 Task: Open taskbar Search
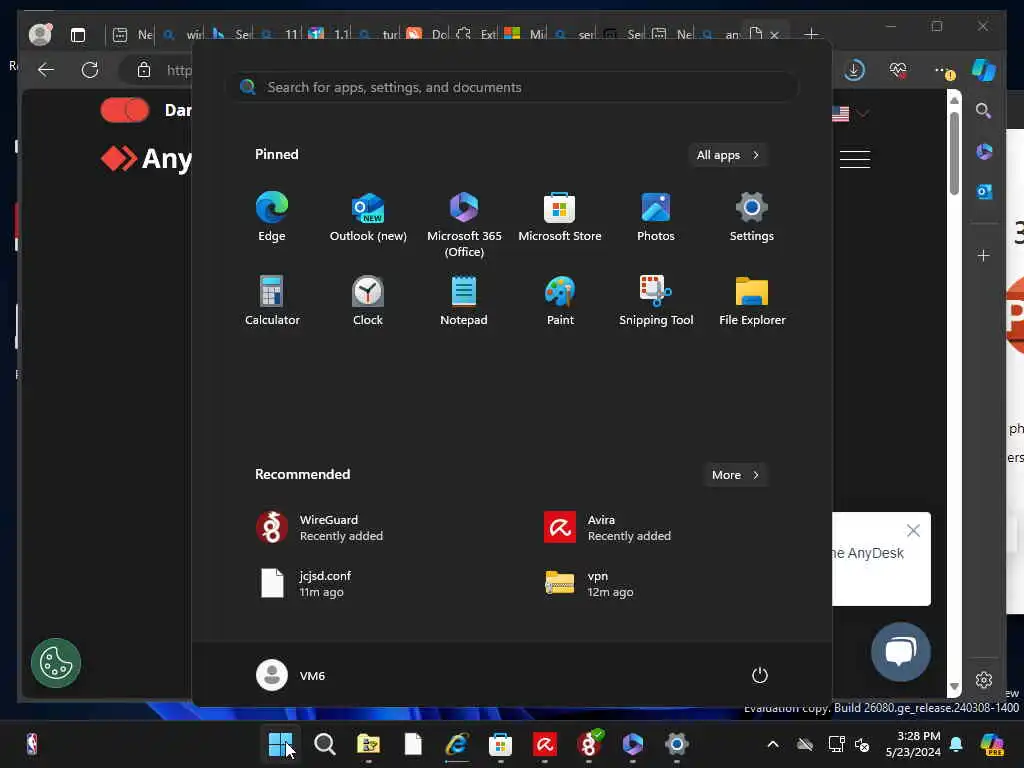325,744
